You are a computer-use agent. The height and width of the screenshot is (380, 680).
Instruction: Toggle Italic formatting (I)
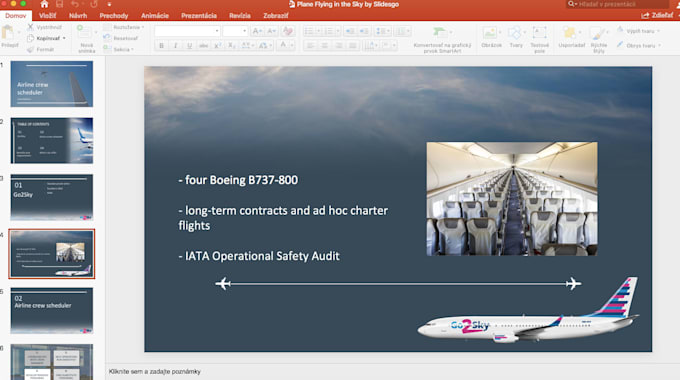coord(175,46)
